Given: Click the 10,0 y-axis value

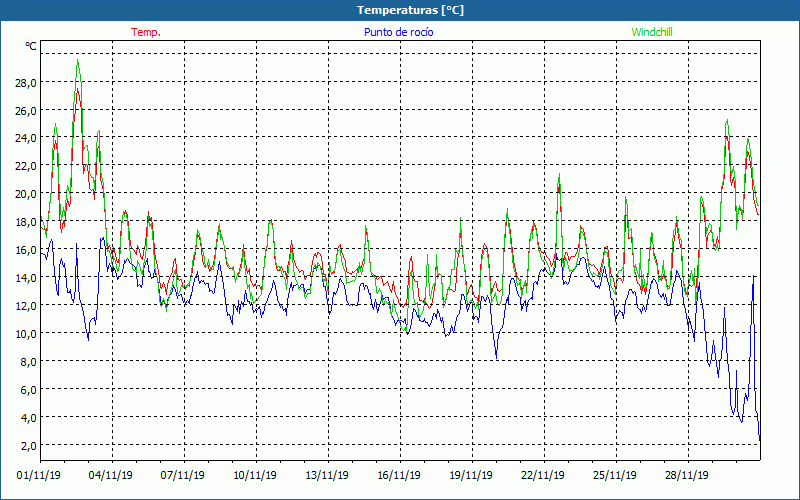Looking at the screenshot, I should 26,334.
